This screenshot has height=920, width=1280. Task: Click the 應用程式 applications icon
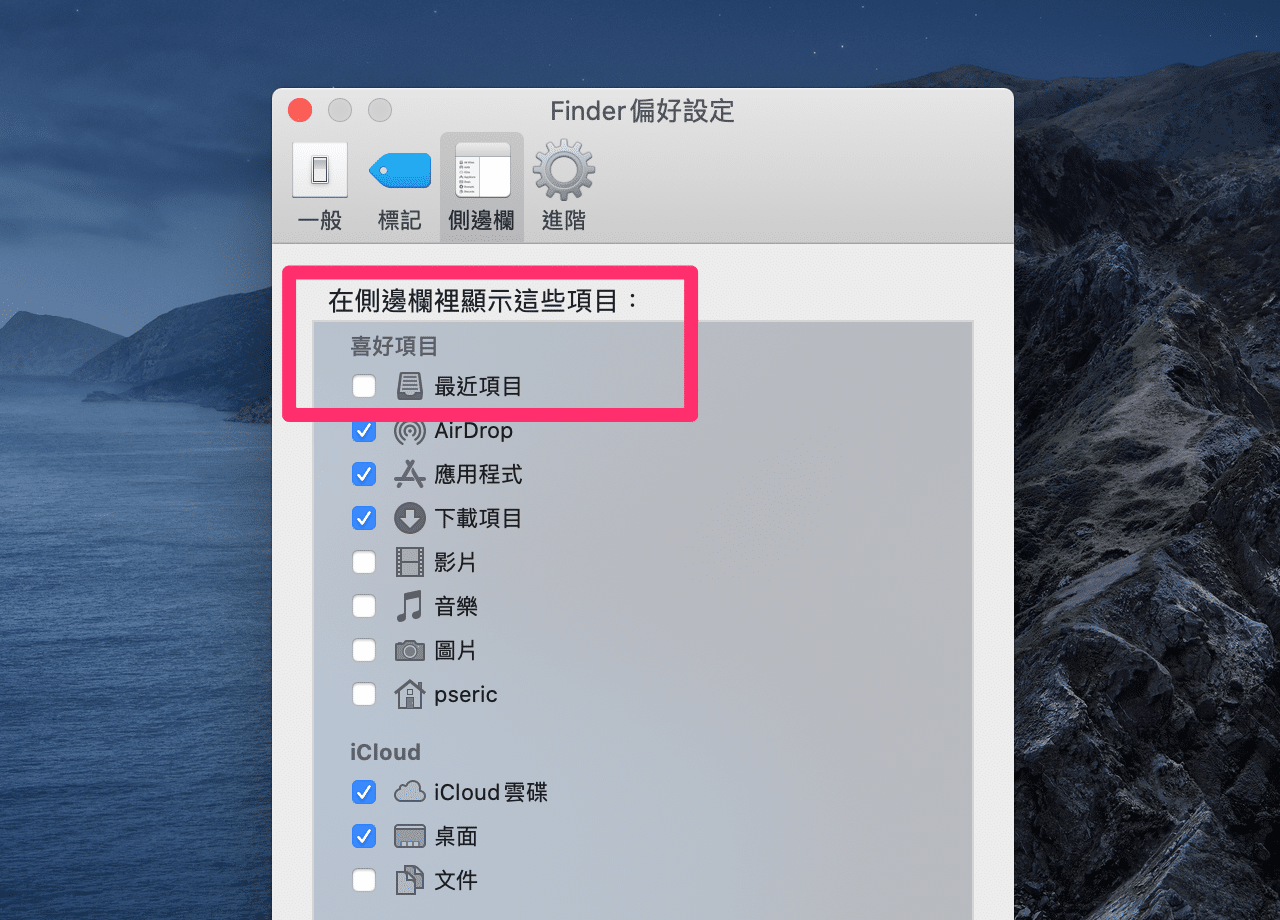point(410,474)
